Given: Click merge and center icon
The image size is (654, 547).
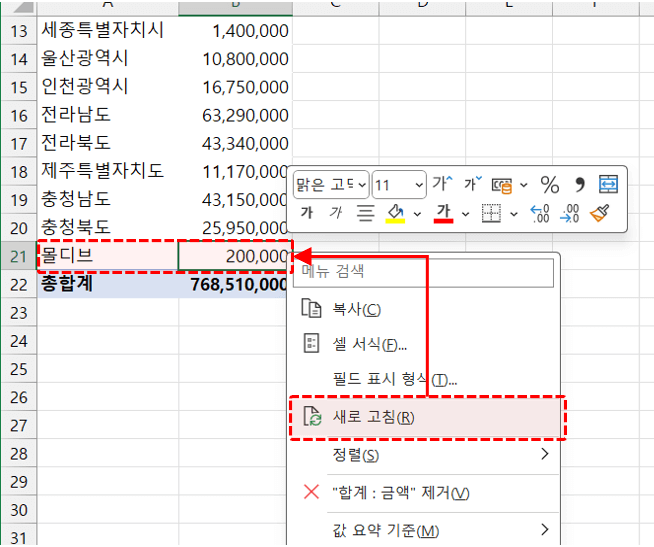Looking at the screenshot, I should (x=608, y=184).
